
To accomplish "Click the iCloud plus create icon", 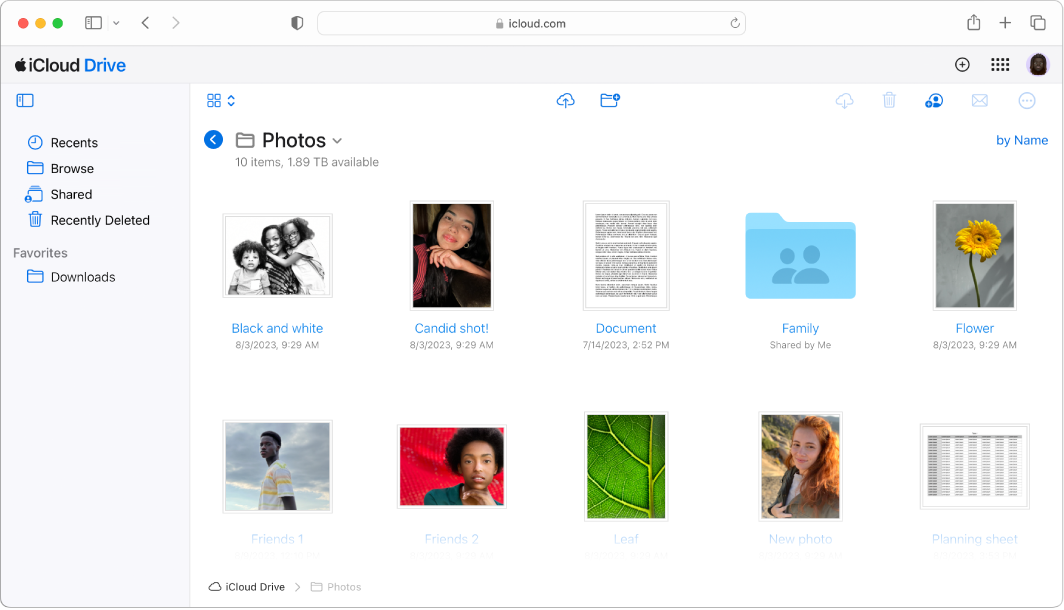I will [962, 64].
